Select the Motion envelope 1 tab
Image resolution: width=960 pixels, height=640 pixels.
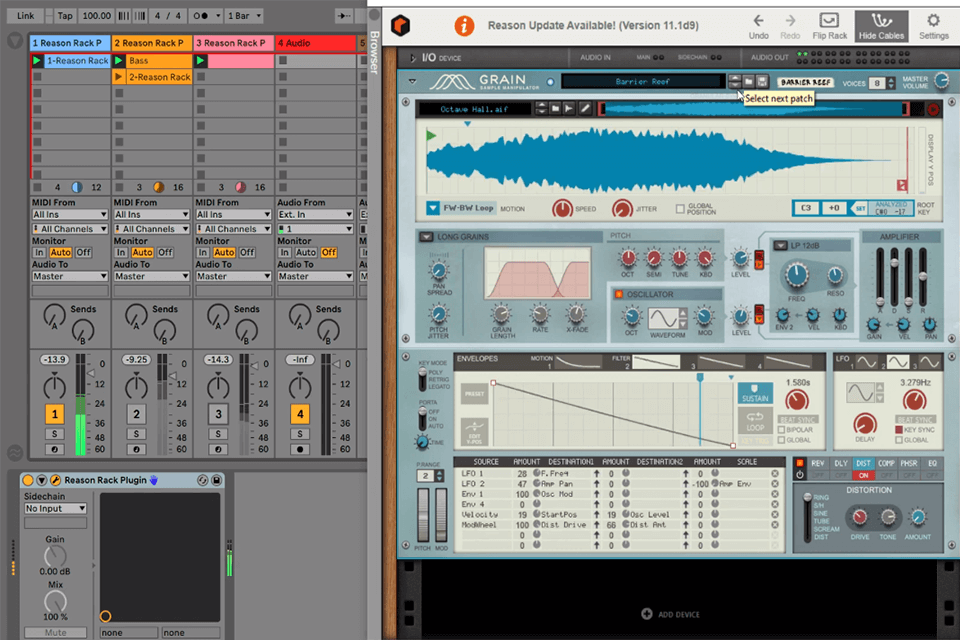579,362
